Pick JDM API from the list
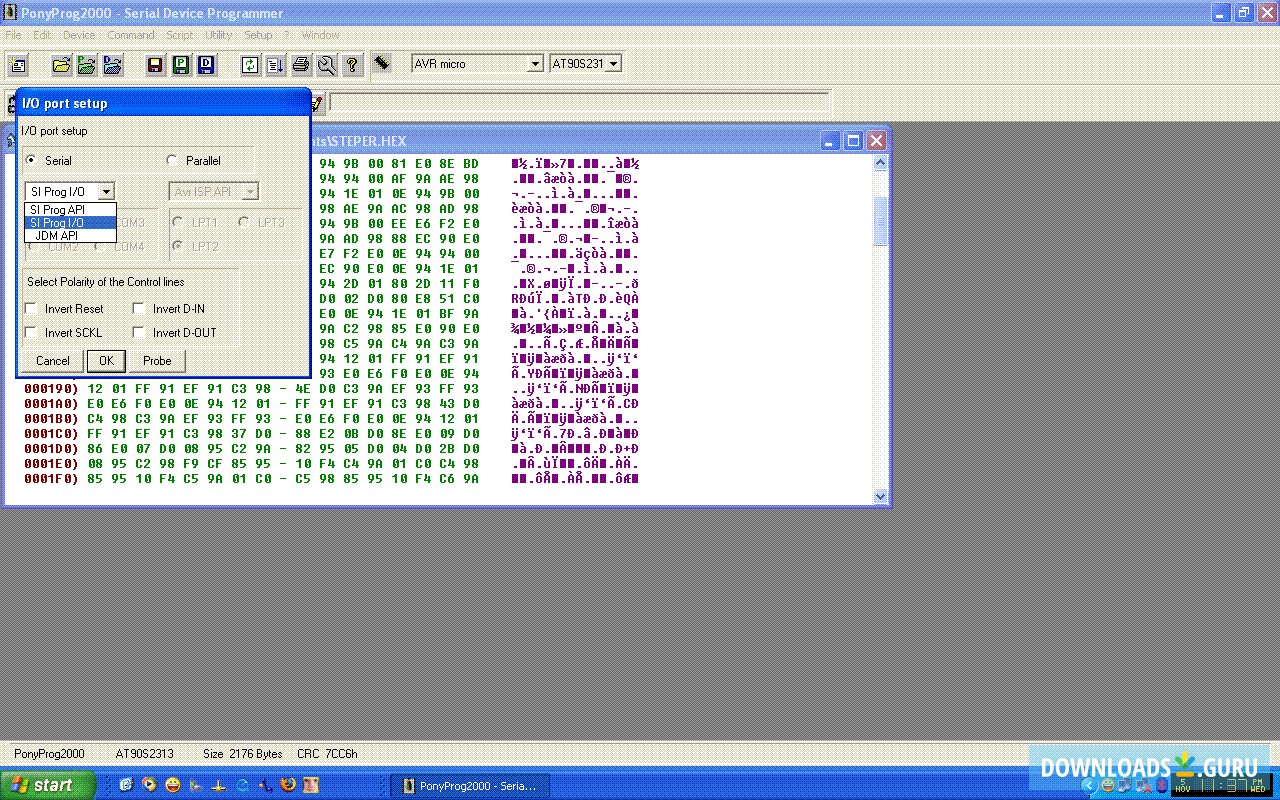 click(x=70, y=235)
